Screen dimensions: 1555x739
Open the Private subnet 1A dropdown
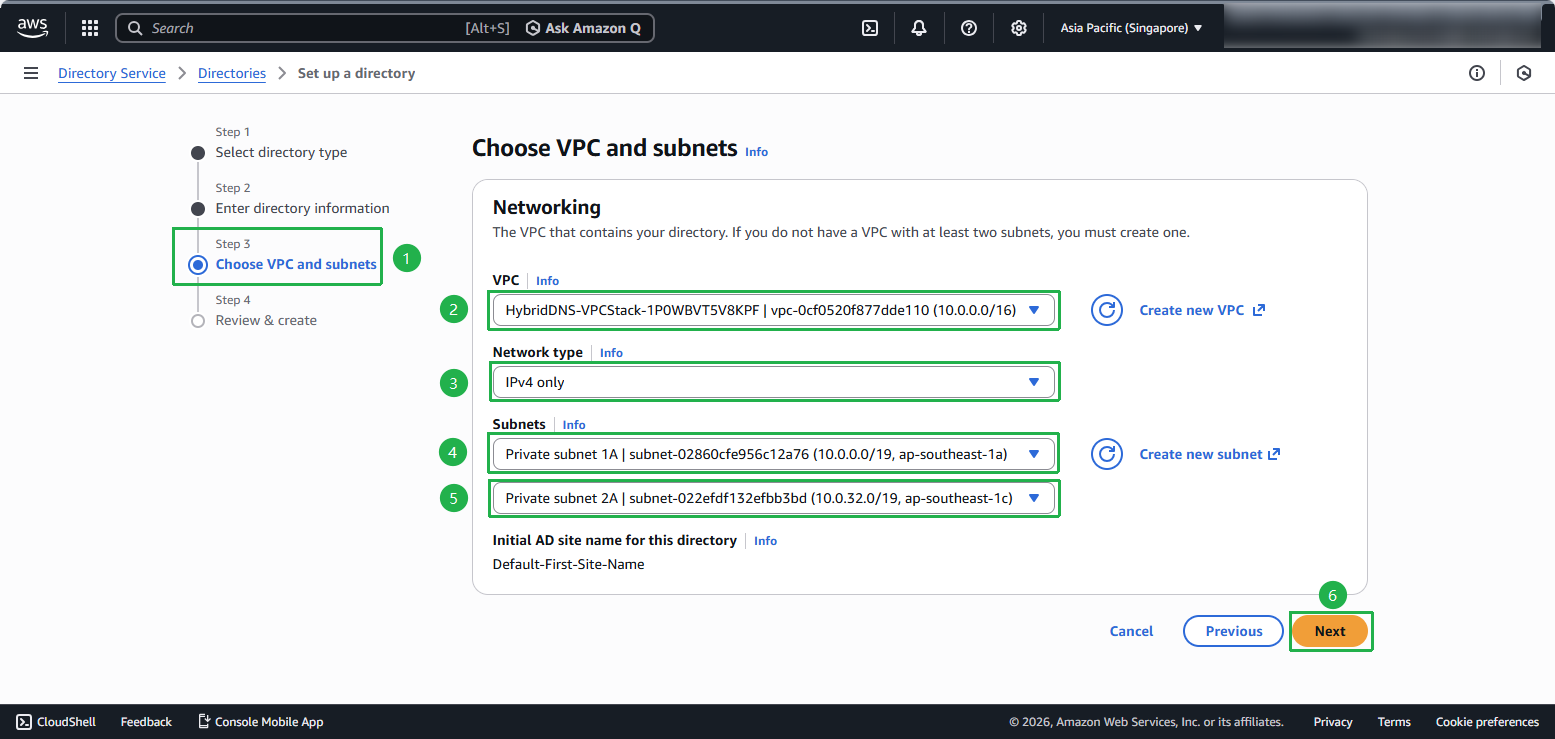coord(773,454)
